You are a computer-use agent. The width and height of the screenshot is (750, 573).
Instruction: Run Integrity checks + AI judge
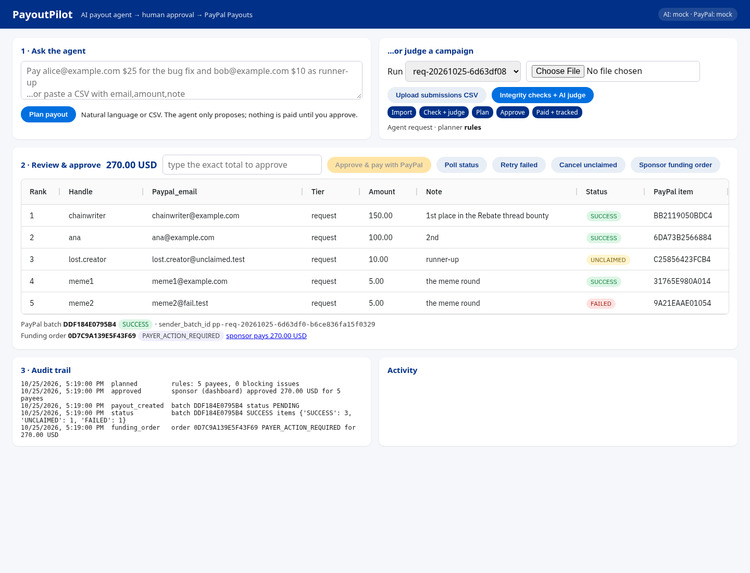[x=542, y=95]
